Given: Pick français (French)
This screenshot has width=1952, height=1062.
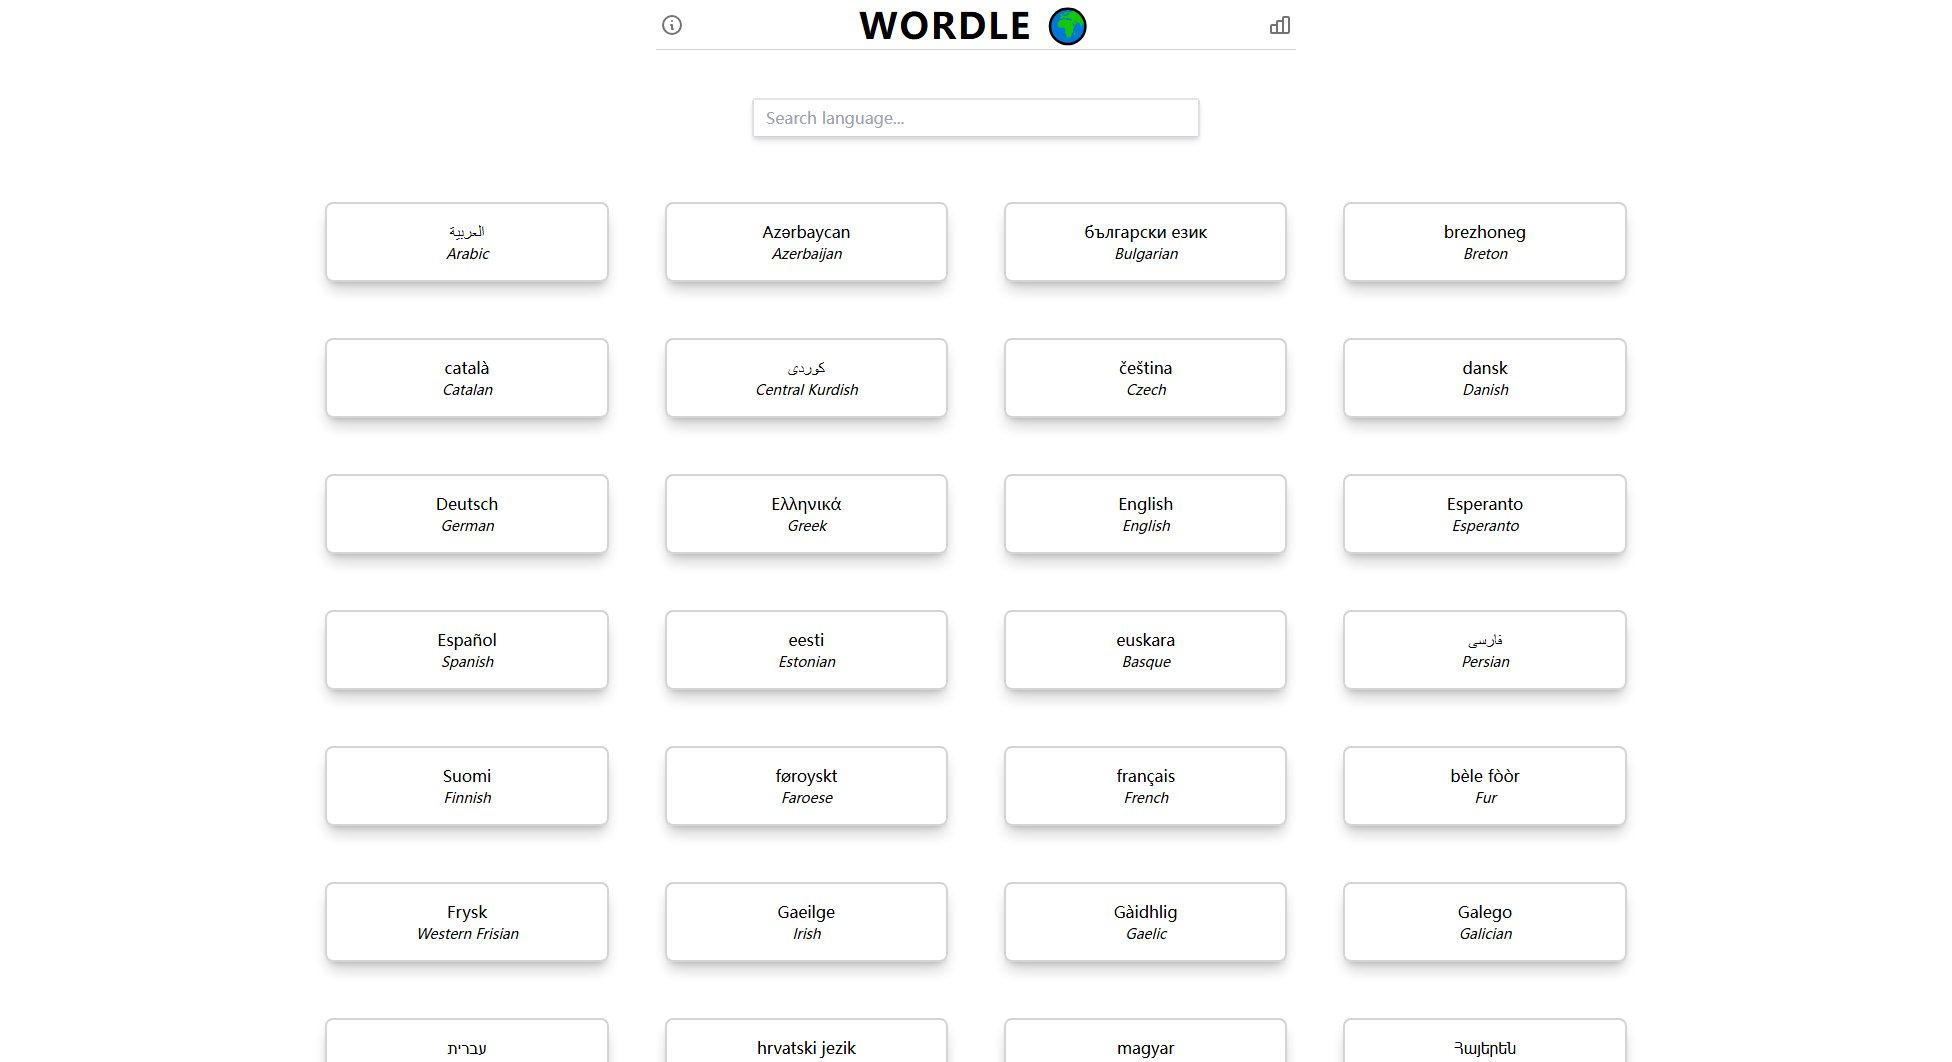Looking at the screenshot, I should (x=1145, y=786).
